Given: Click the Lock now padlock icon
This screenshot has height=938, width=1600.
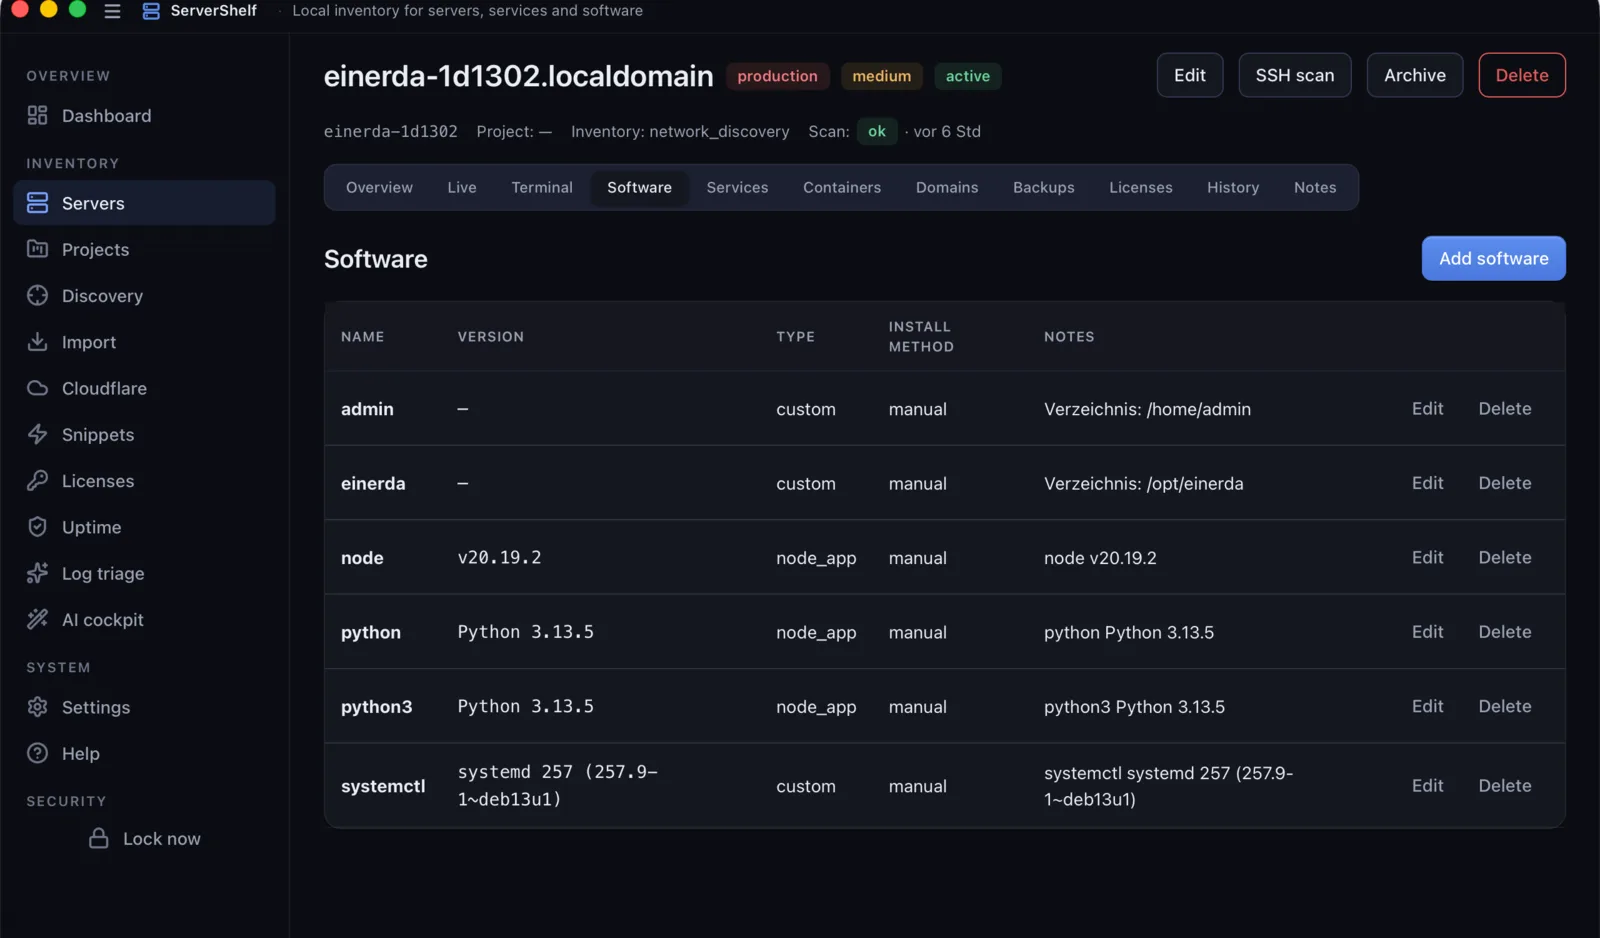Looking at the screenshot, I should (98, 838).
